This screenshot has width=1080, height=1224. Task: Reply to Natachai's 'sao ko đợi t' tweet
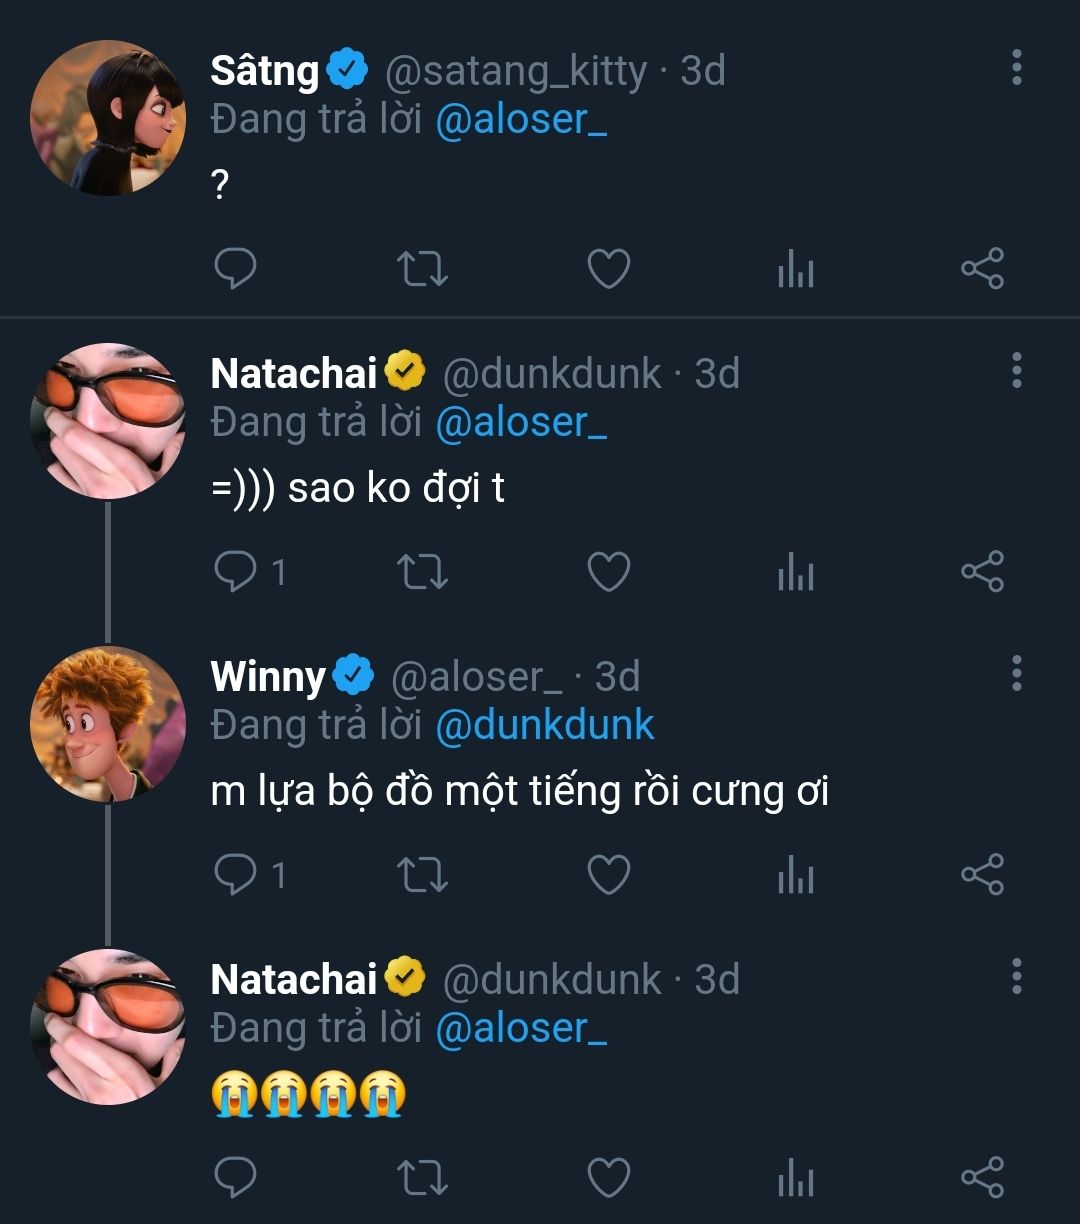(x=236, y=572)
